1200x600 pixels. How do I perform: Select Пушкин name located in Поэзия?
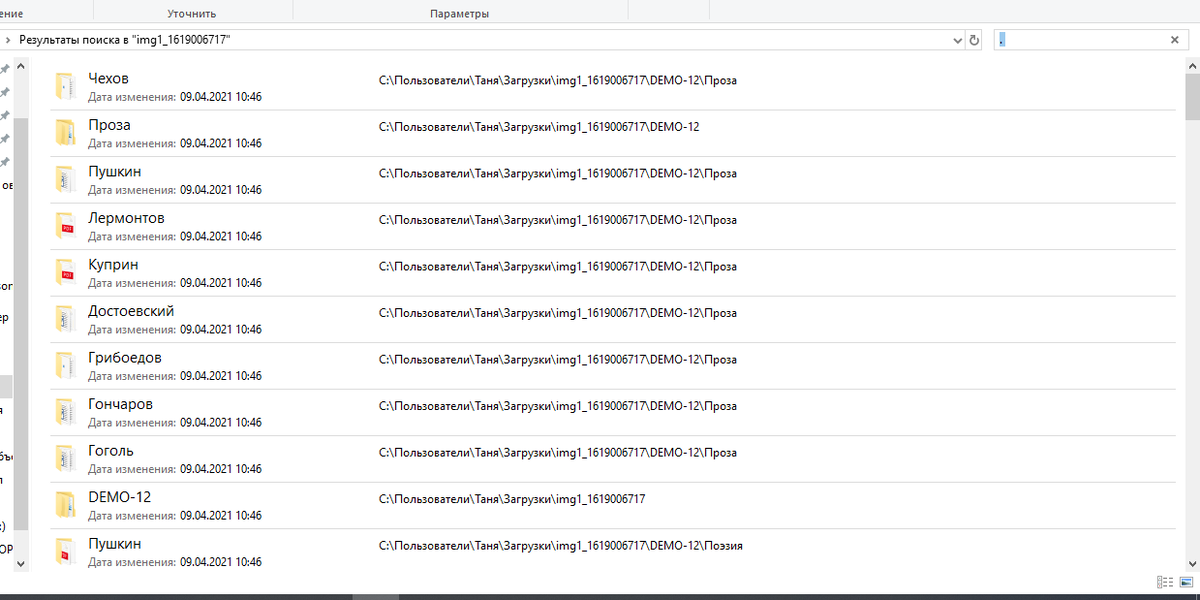coord(114,544)
